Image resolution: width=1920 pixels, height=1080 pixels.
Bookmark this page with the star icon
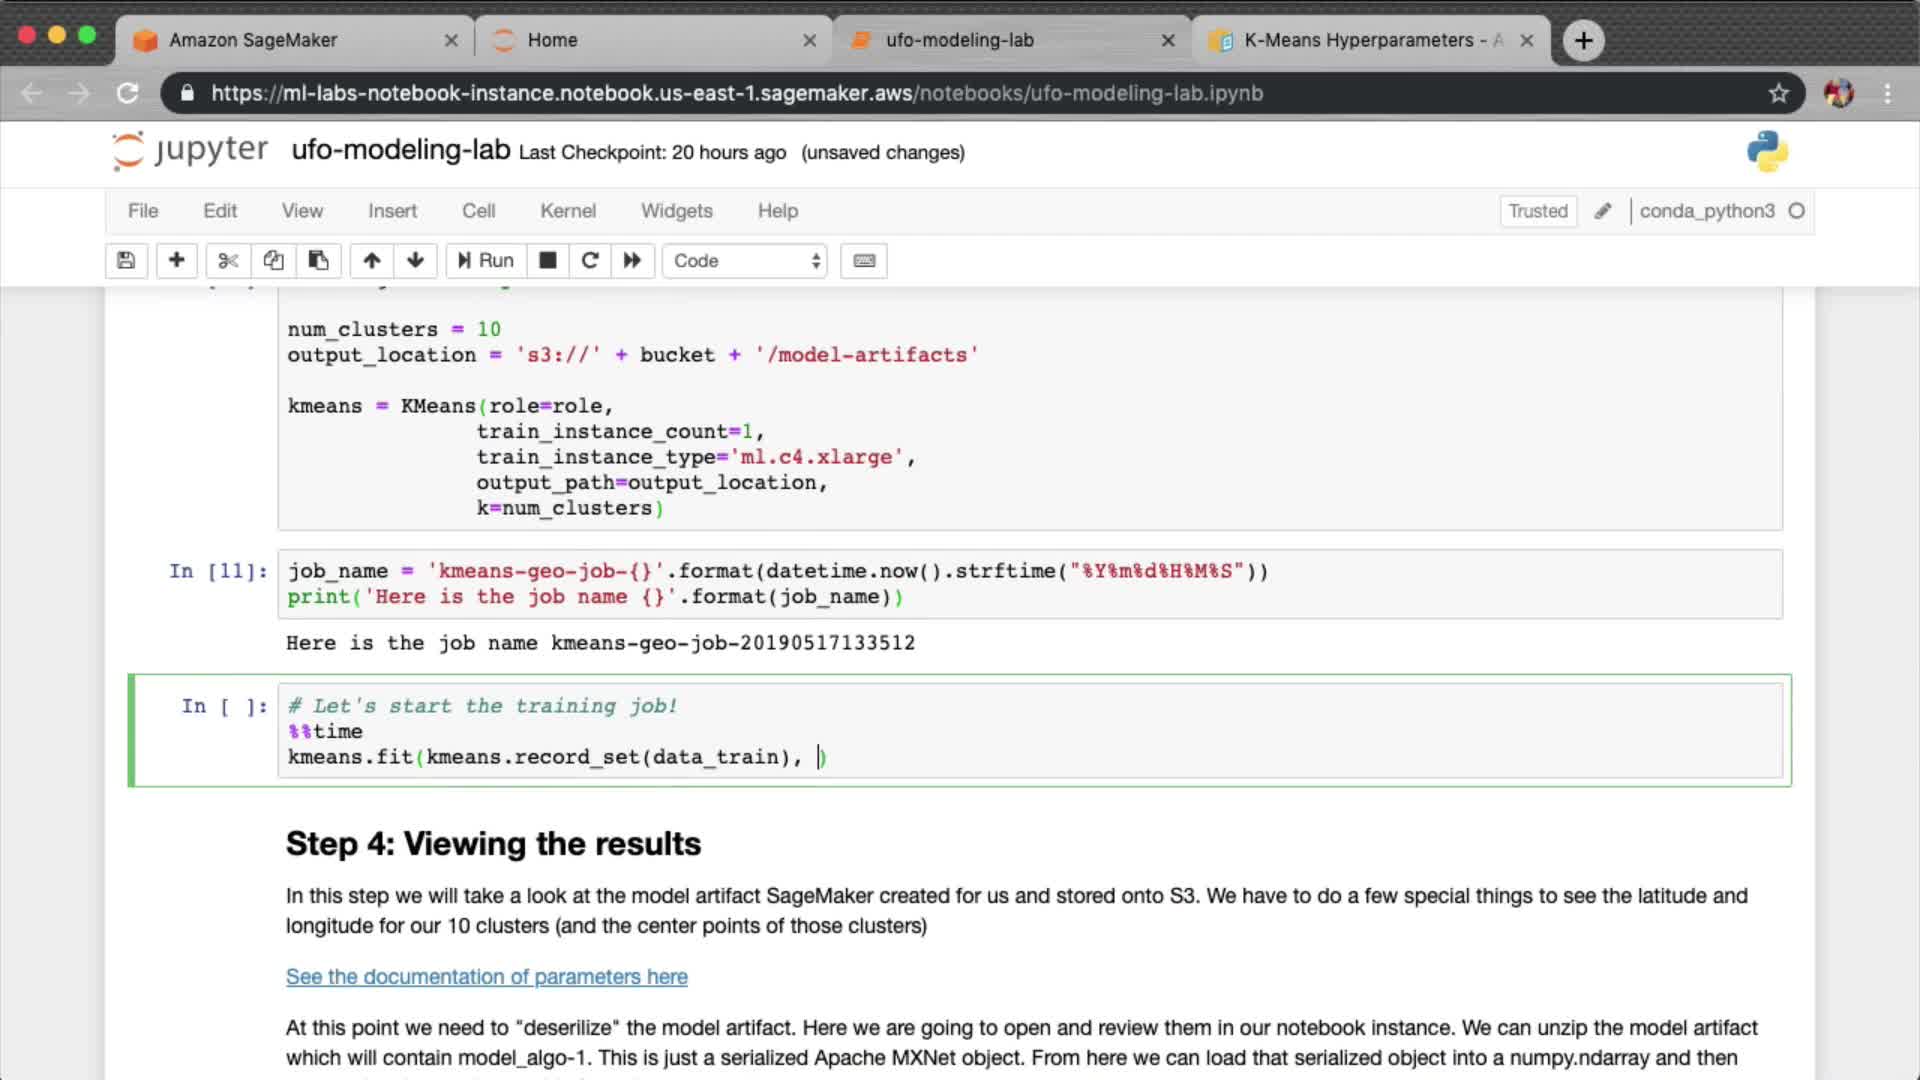[1778, 93]
